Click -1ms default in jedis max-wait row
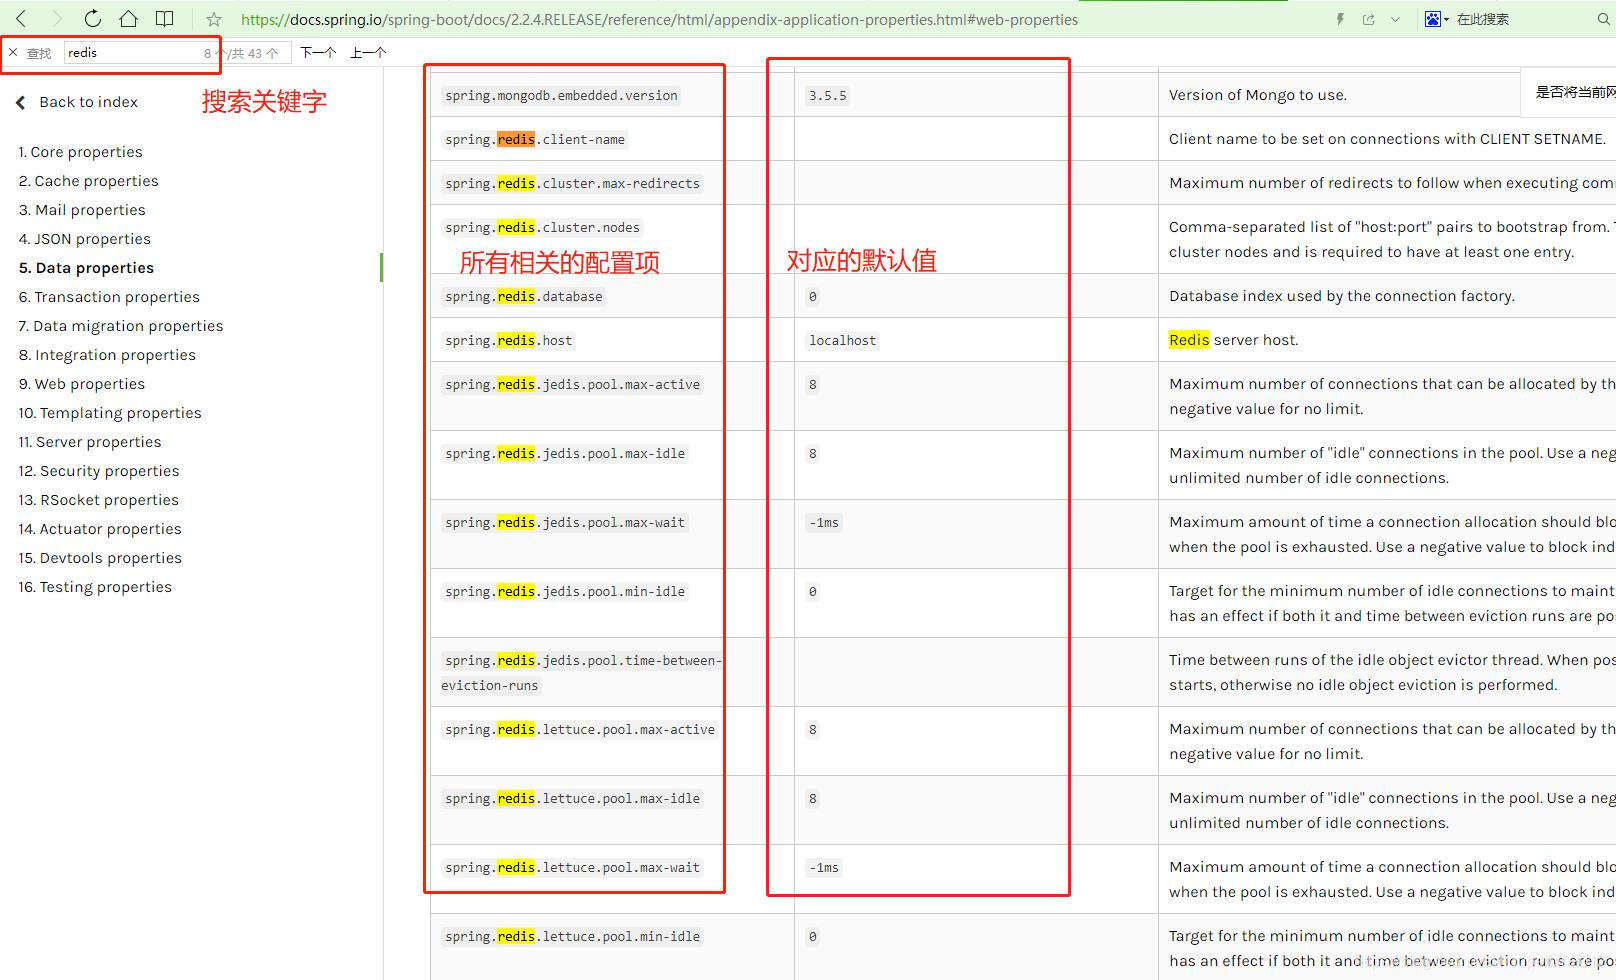The width and height of the screenshot is (1616, 980). pyautogui.click(x=824, y=523)
